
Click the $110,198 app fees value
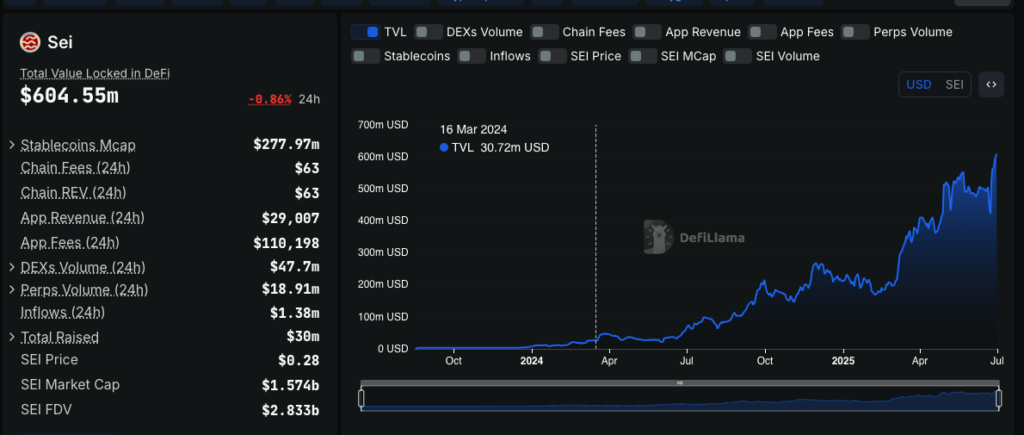(286, 244)
